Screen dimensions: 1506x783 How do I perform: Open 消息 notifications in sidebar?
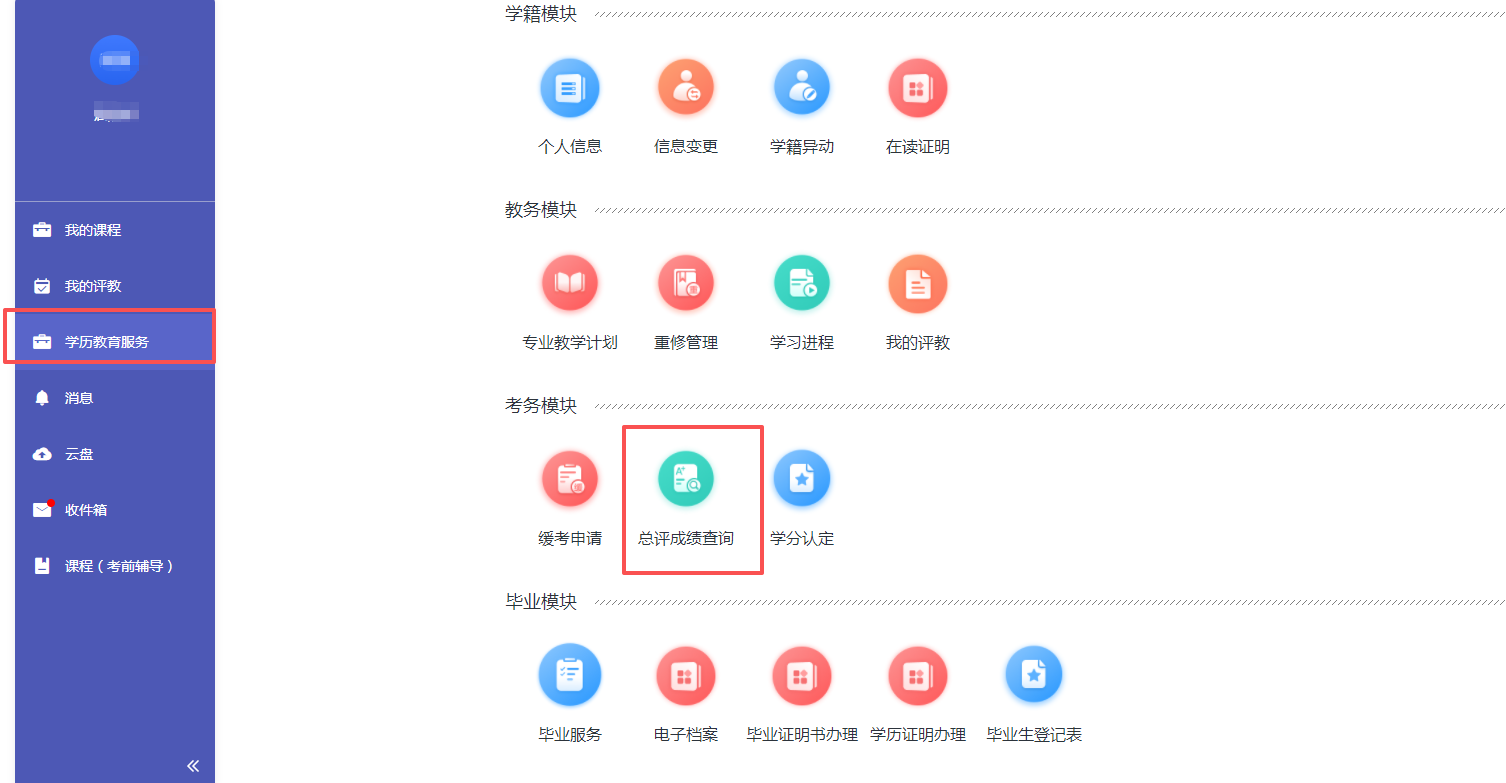click(x=79, y=398)
